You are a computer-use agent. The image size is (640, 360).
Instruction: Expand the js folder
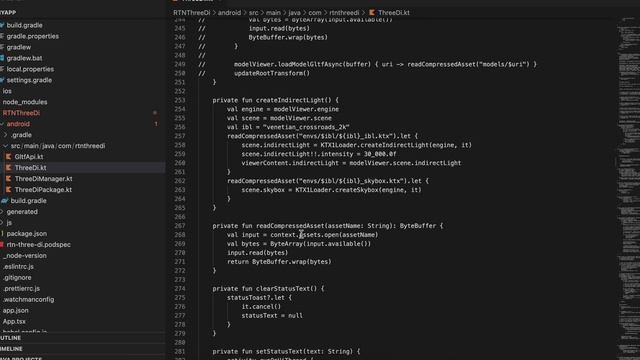coord(9,223)
